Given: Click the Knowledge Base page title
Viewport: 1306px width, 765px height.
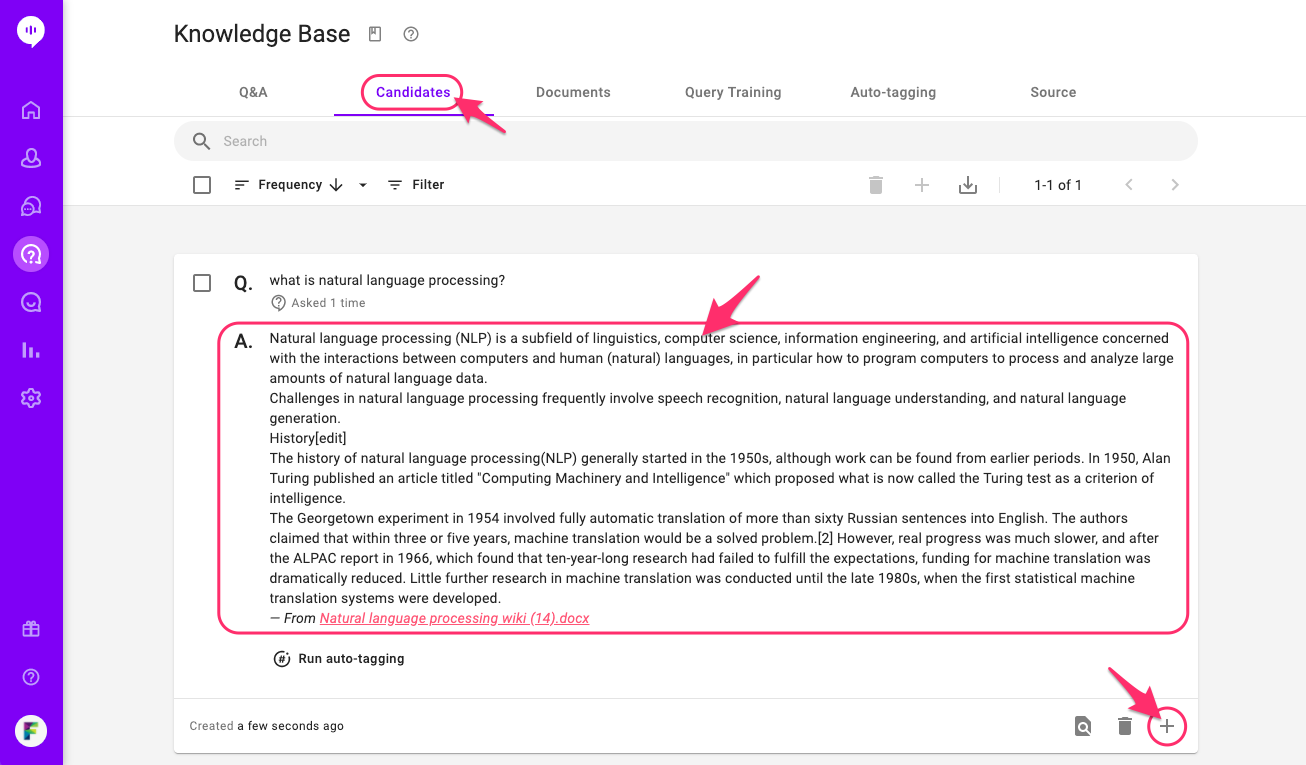Looking at the screenshot, I should pyautogui.click(x=262, y=34).
